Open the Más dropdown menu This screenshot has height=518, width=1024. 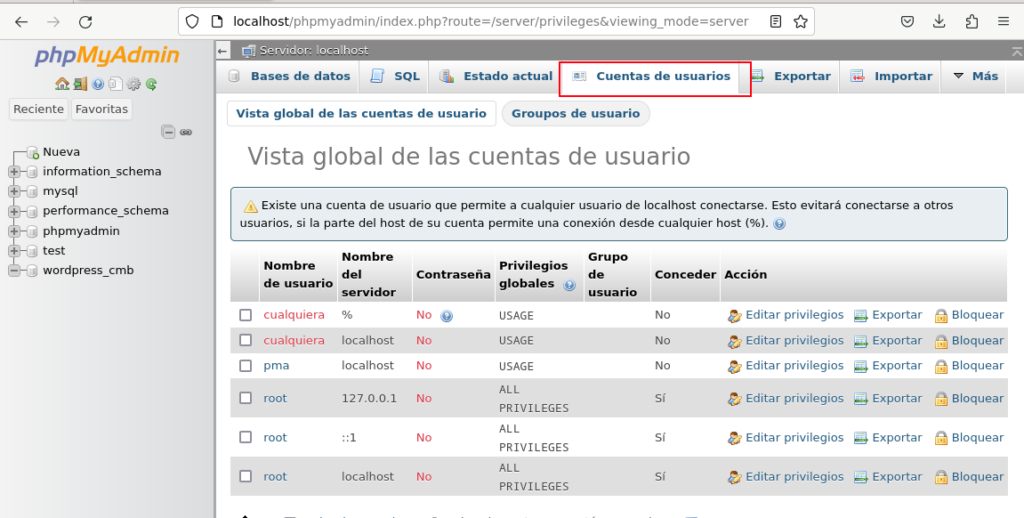coord(975,76)
